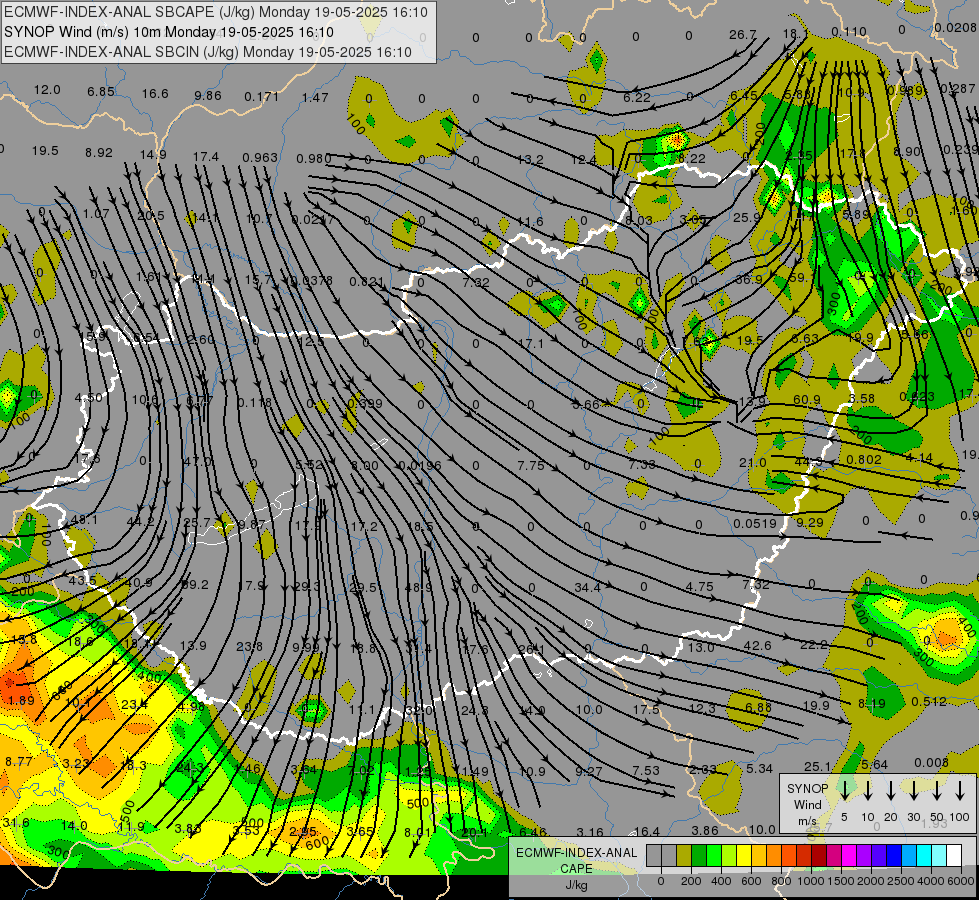Viewport: 979px width, 900px height.
Task: Click the 'SYNOP' label in the wind legend
Action: pyautogui.click(x=807, y=789)
